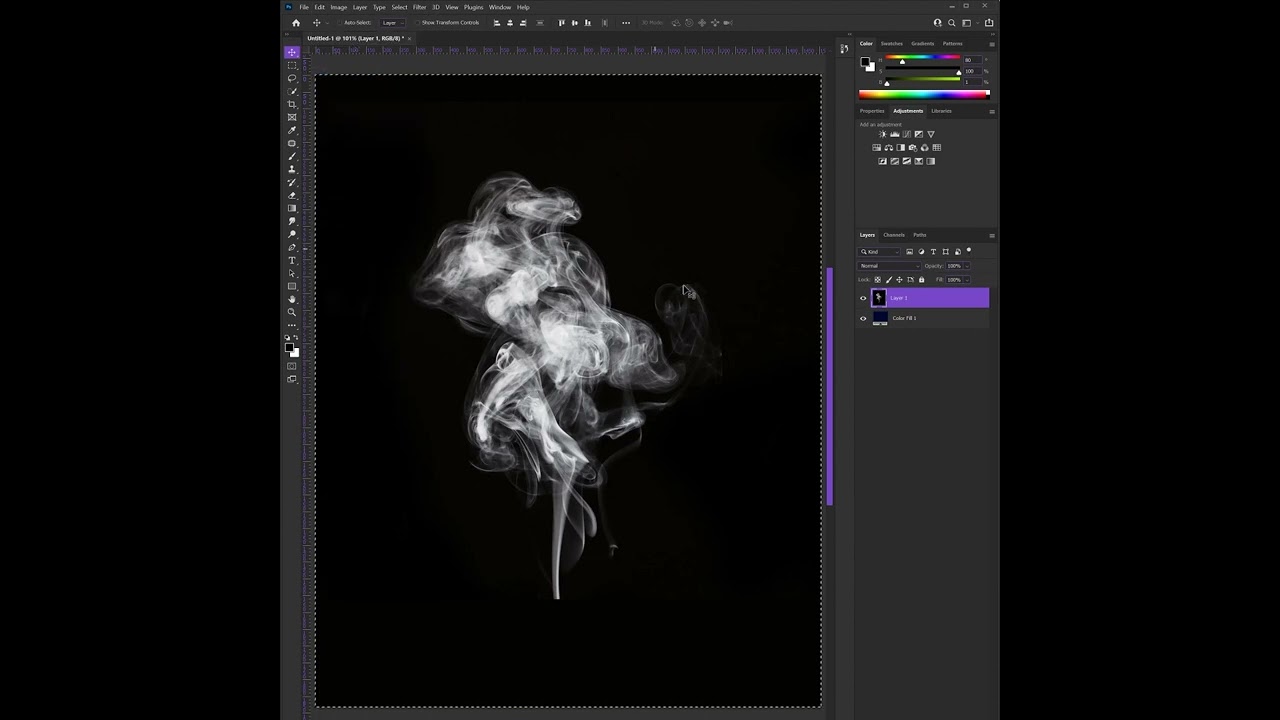
Task: Select the Lasso tool
Action: point(292,78)
